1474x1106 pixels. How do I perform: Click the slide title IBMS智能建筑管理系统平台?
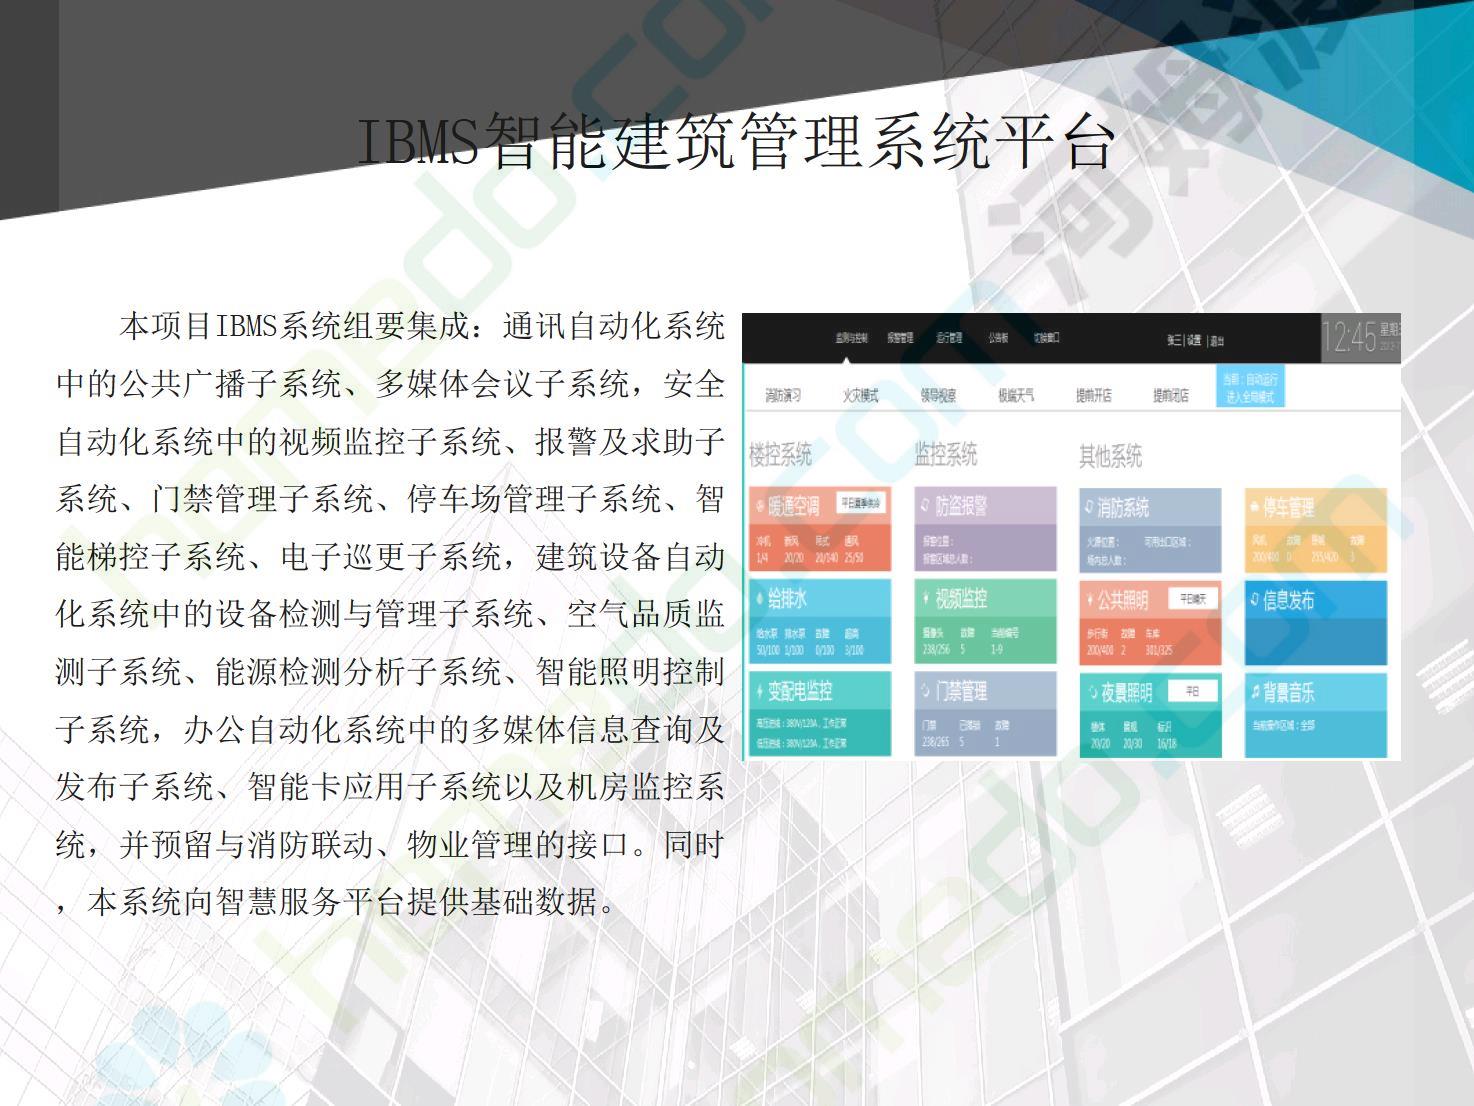pos(737,142)
